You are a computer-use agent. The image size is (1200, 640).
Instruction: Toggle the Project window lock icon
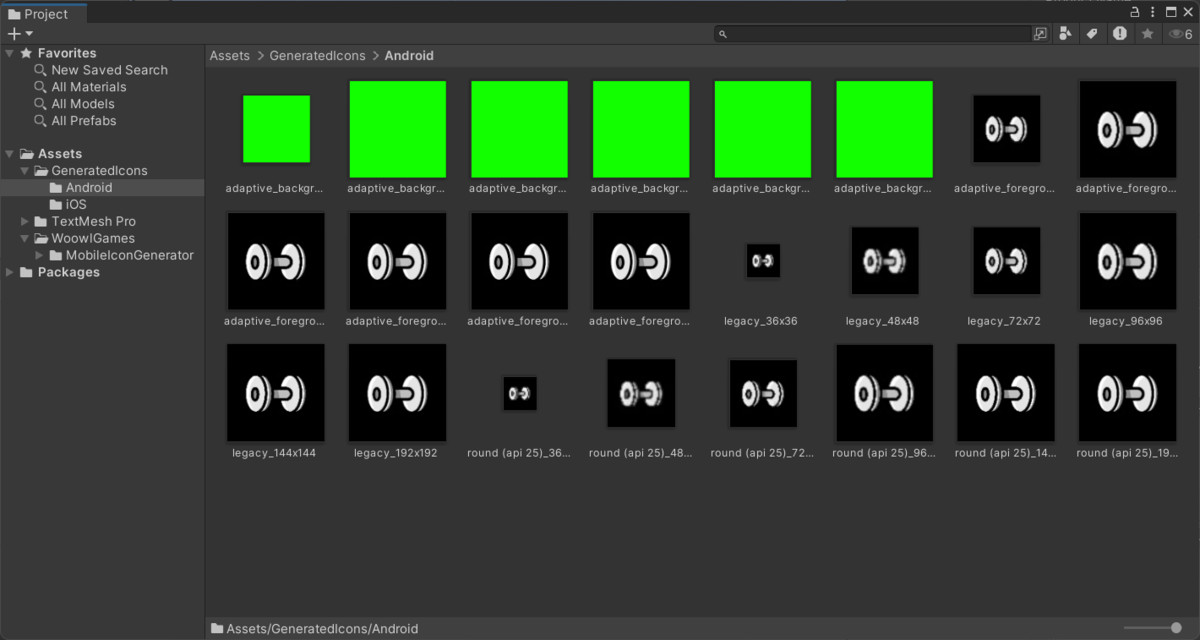coord(1135,13)
